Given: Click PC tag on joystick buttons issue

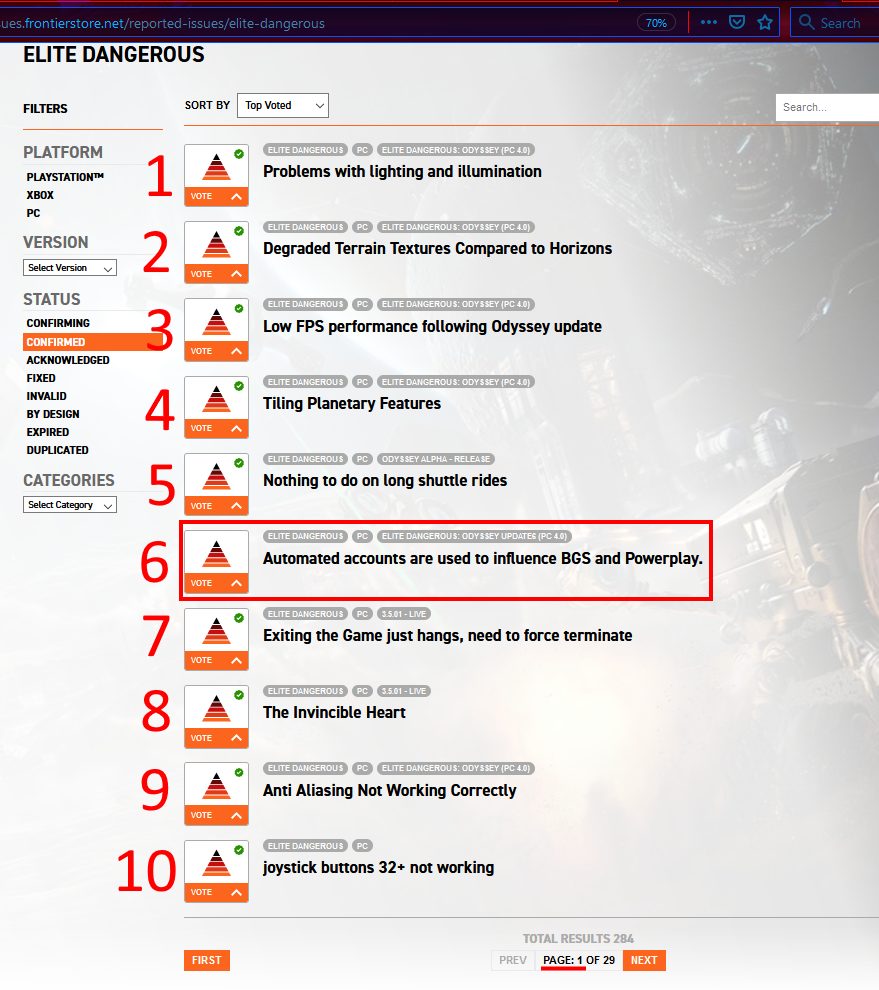Looking at the screenshot, I should [362, 846].
